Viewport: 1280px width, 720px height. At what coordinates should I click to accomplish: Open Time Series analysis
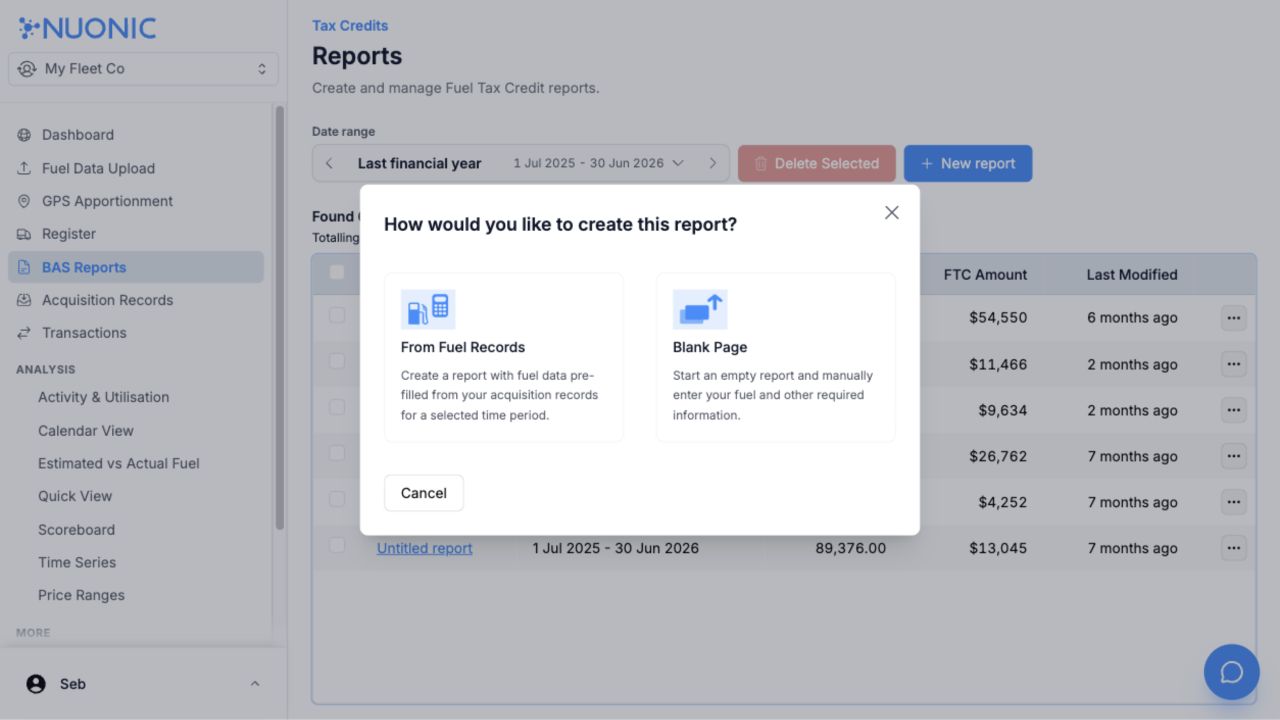[x=77, y=562]
